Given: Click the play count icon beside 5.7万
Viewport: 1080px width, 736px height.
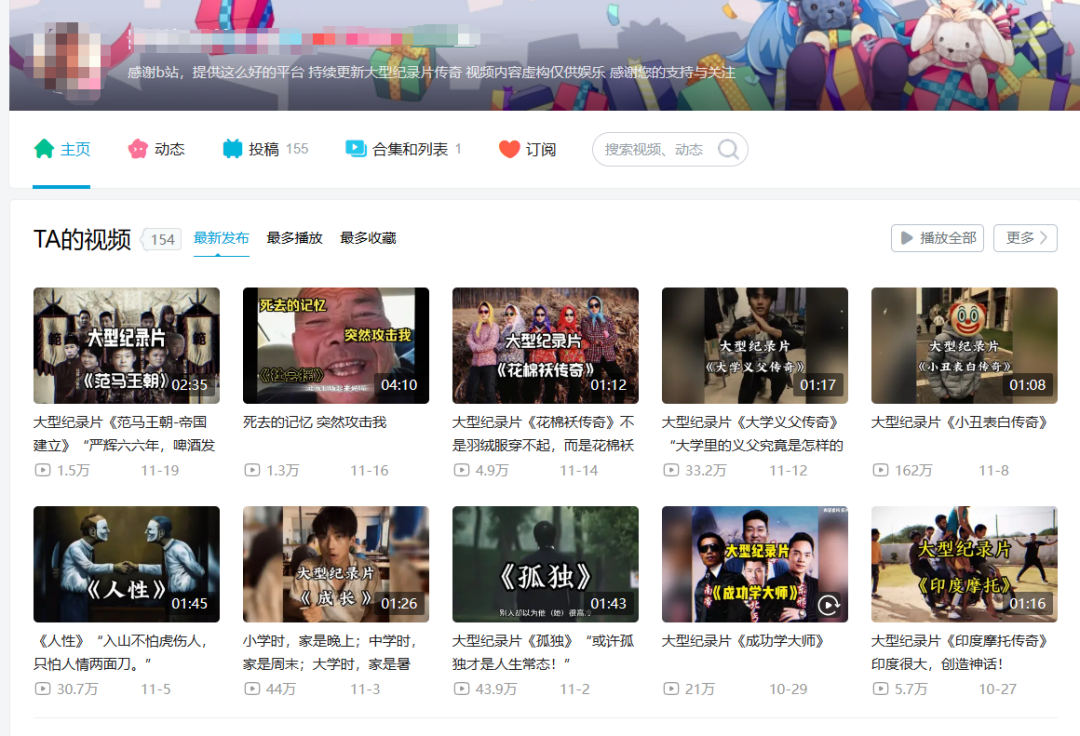Looking at the screenshot, I should pos(880,688).
